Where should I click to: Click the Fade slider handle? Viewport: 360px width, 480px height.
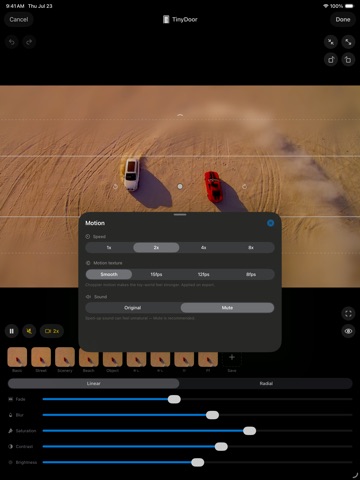(174, 399)
